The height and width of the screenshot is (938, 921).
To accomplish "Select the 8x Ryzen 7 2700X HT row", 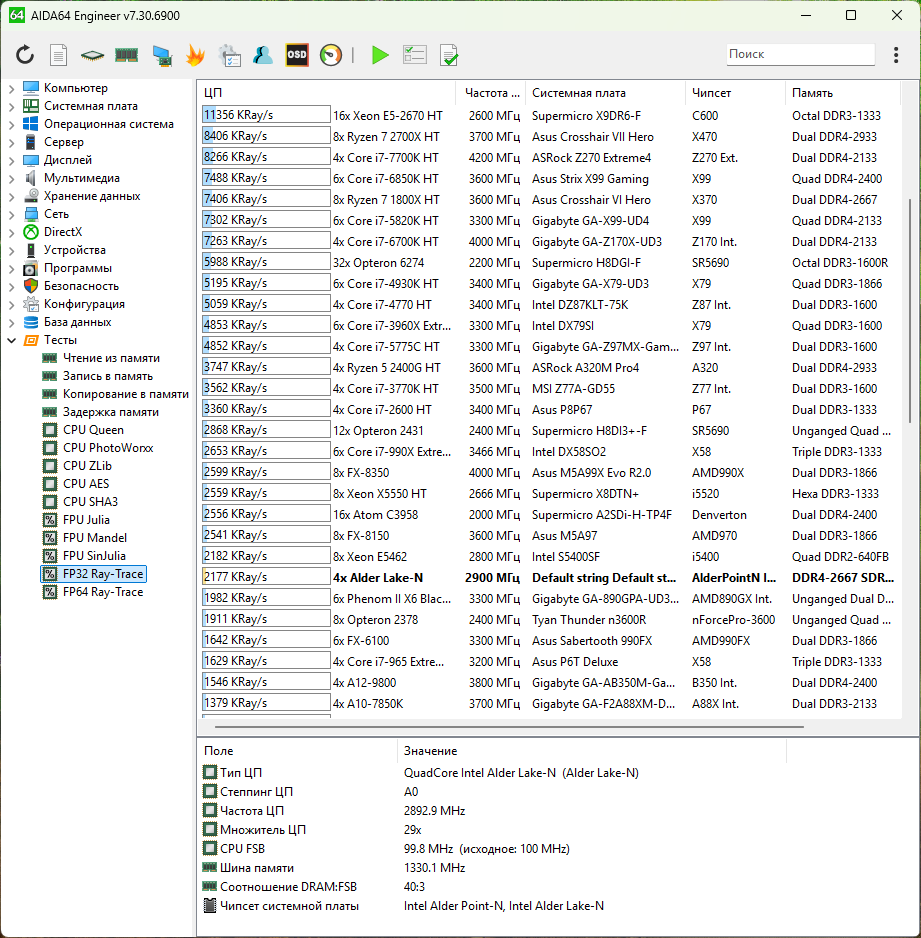I will (386, 136).
